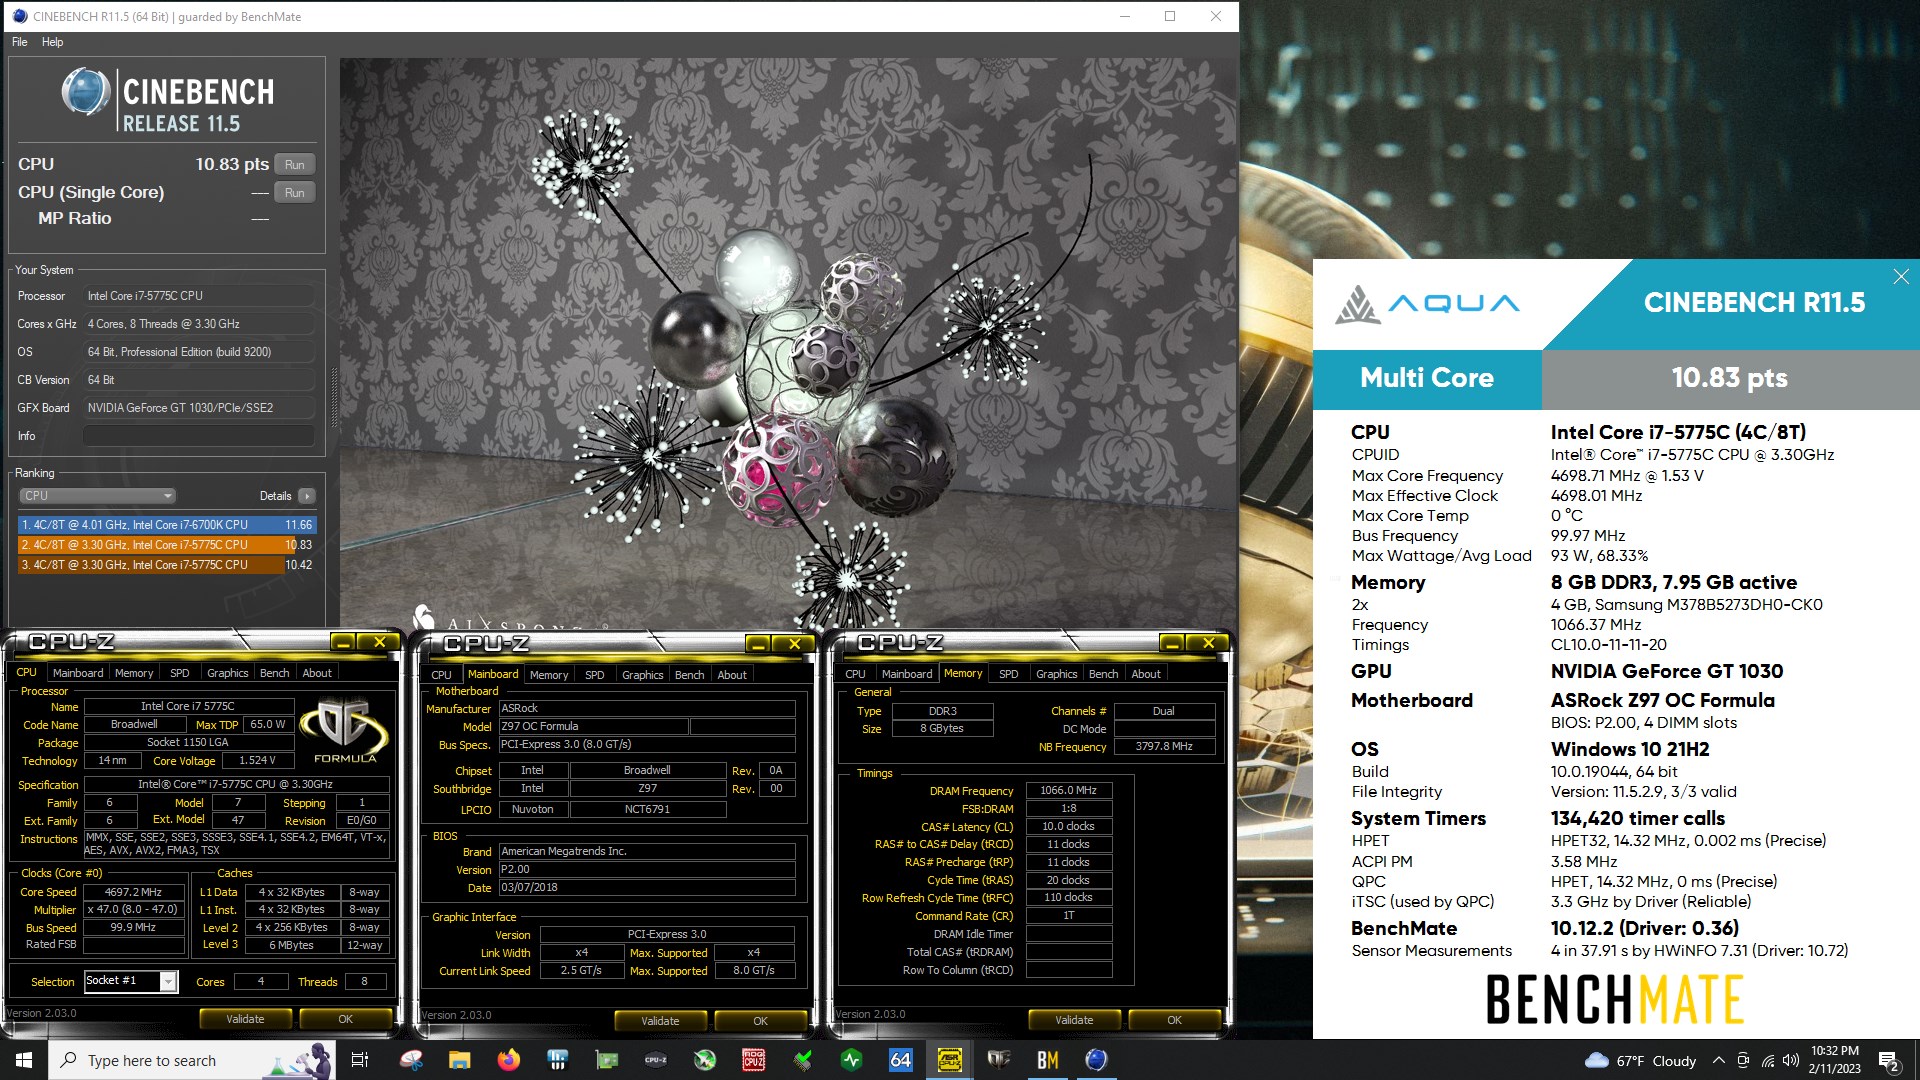Click OK in left CPU-Z window
This screenshot has width=1920, height=1080.
[345, 1019]
